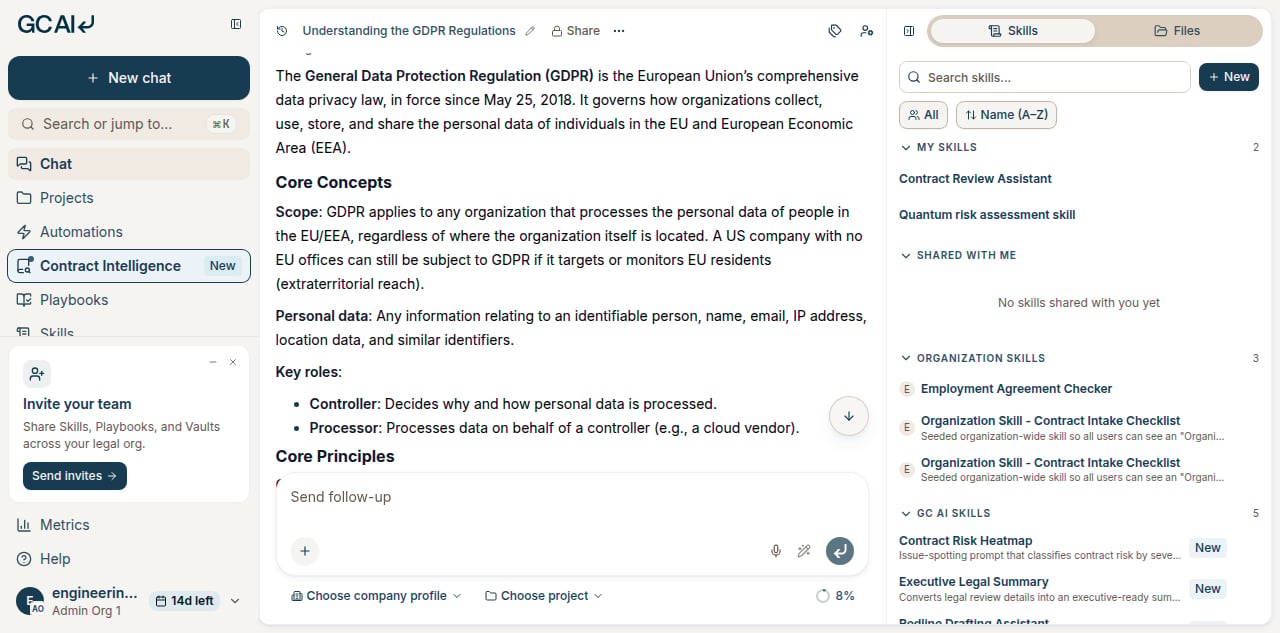Click the Send invites button

(x=75, y=476)
